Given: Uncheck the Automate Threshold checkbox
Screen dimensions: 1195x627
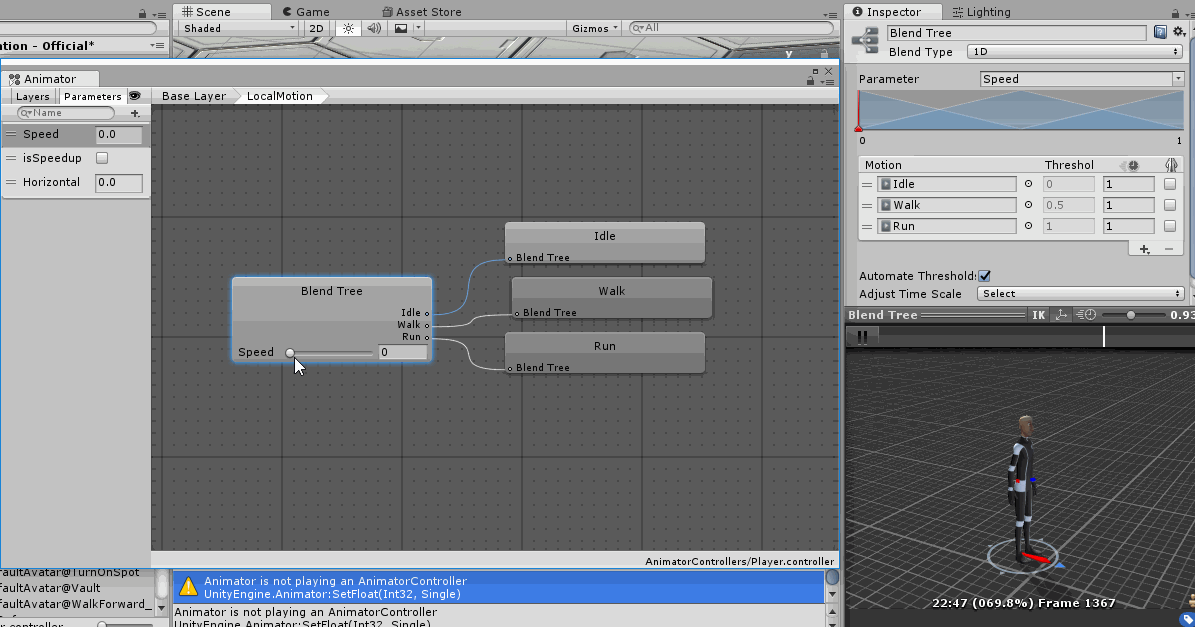Looking at the screenshot, I should [984, 276].
